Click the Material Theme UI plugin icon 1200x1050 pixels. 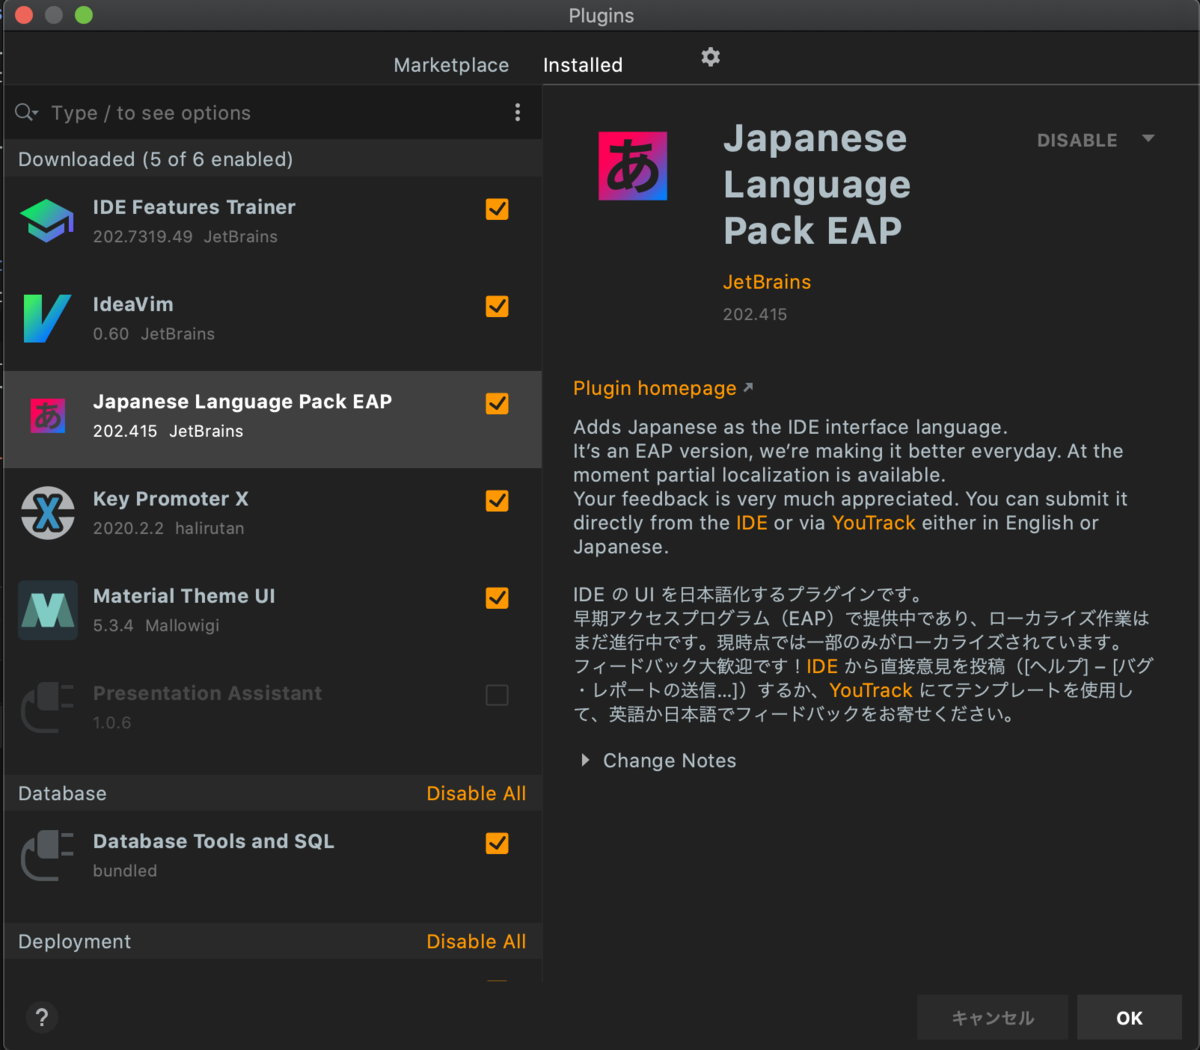(47, 610)
